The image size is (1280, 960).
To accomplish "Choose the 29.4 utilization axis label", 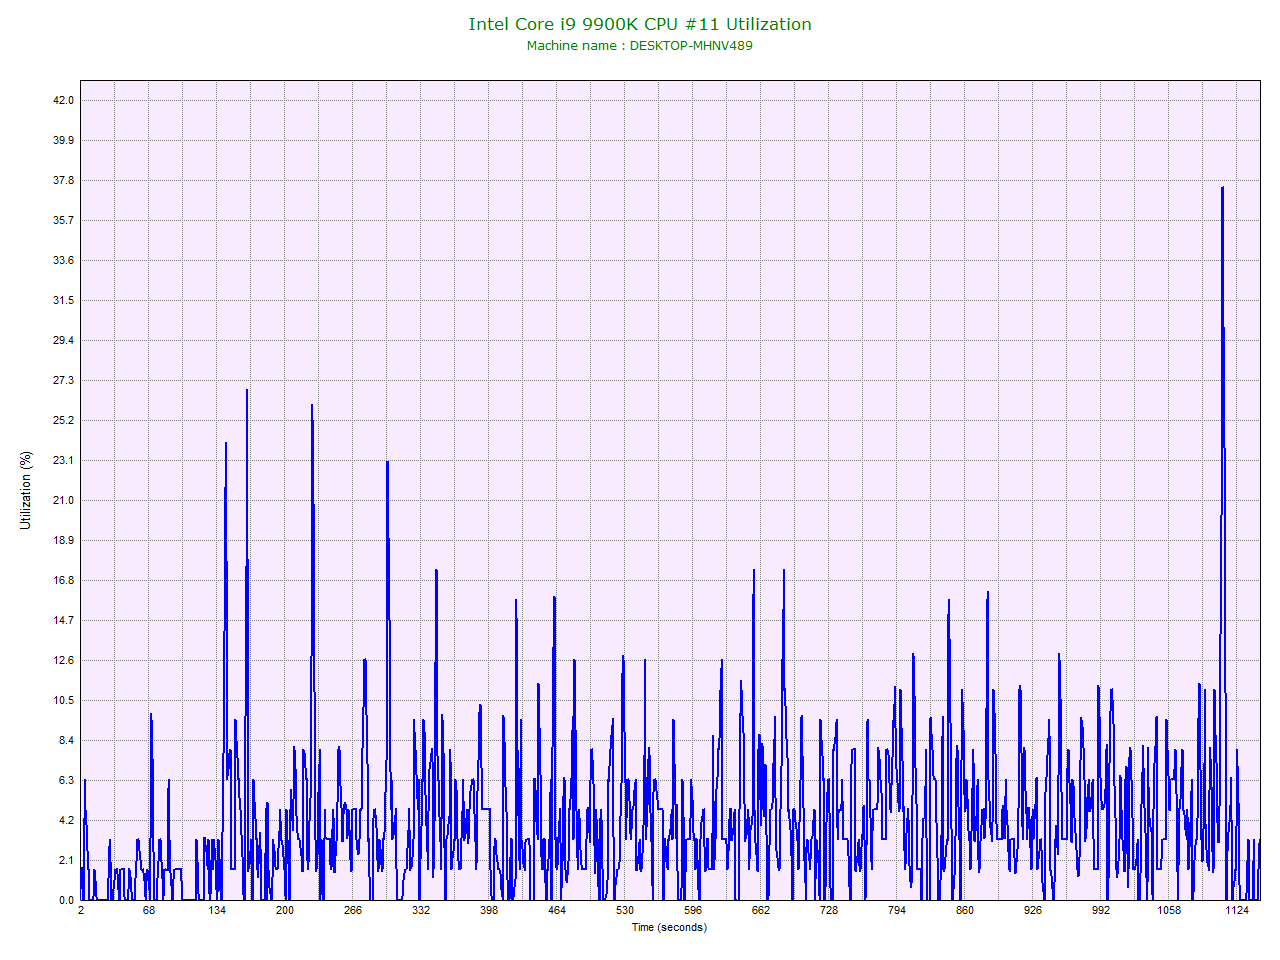I will tap(64, 340).
